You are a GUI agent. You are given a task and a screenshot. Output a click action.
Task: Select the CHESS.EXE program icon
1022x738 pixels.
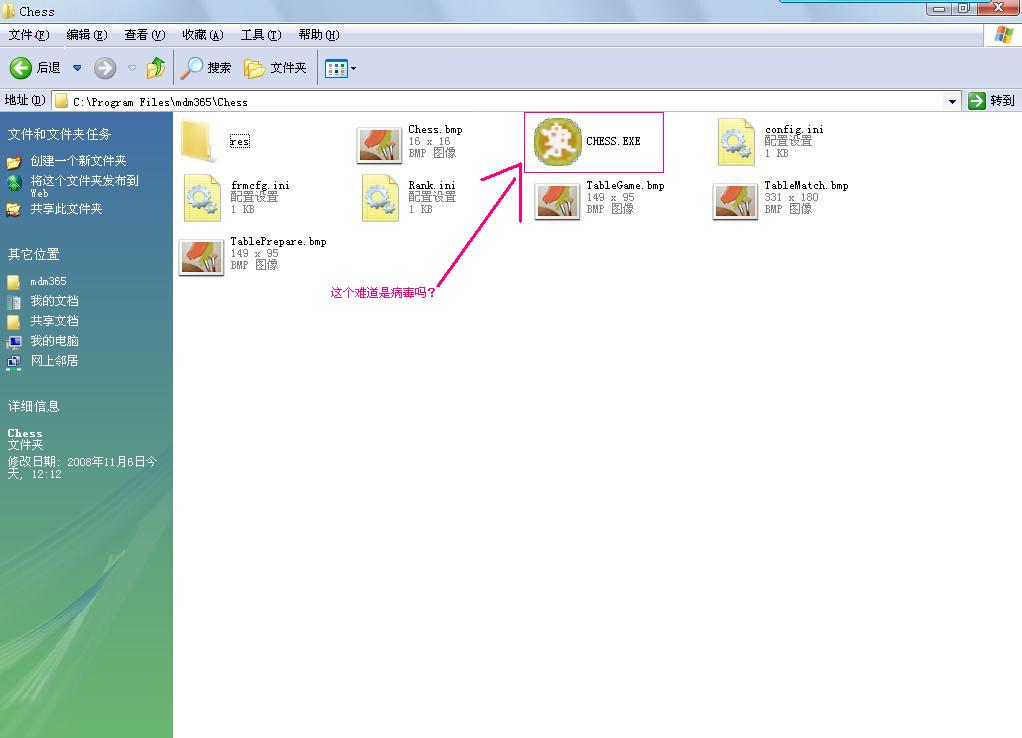[557, 141]
